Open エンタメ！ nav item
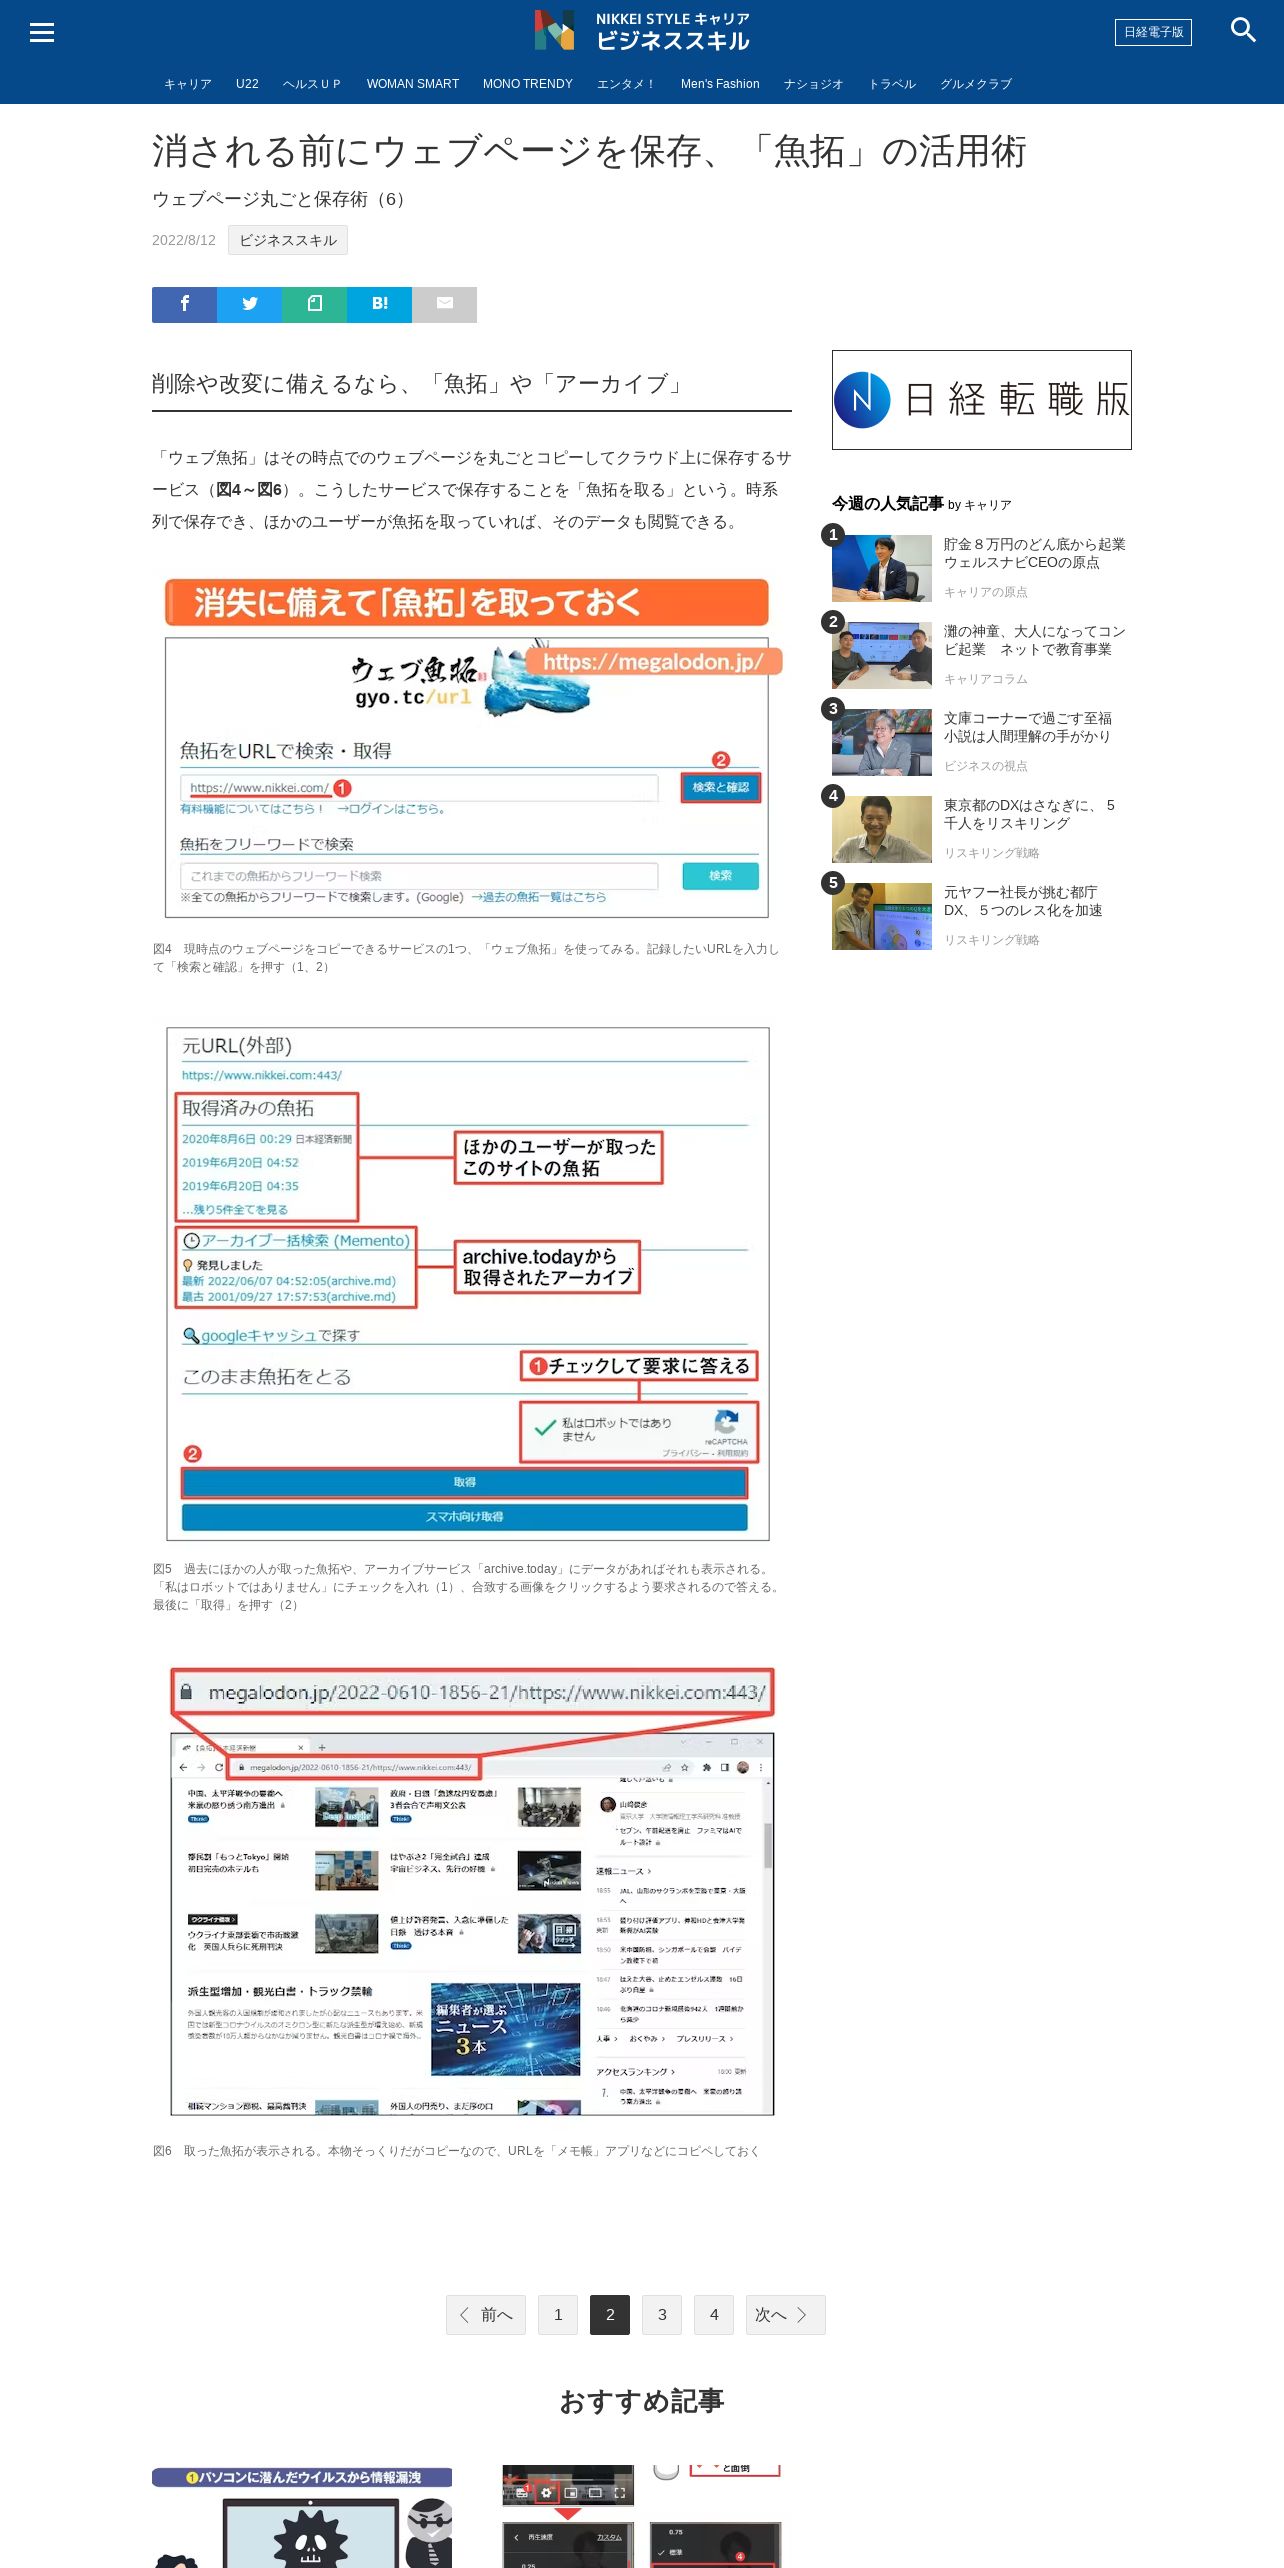The image size is (1284, 2568). (x=626, y=84)
